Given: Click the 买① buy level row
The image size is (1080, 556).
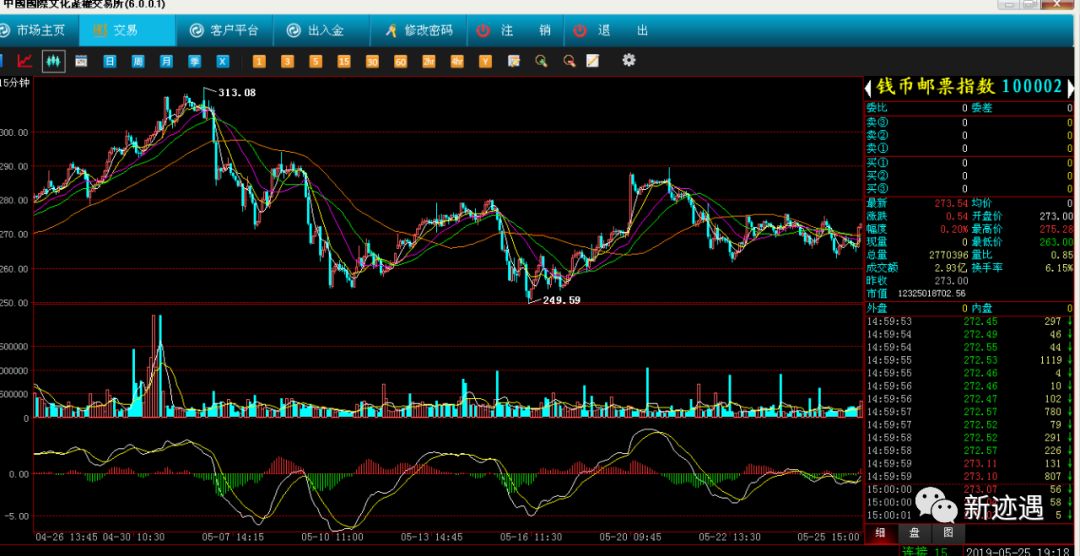Looking at the screenshot, I should [968, 163].
